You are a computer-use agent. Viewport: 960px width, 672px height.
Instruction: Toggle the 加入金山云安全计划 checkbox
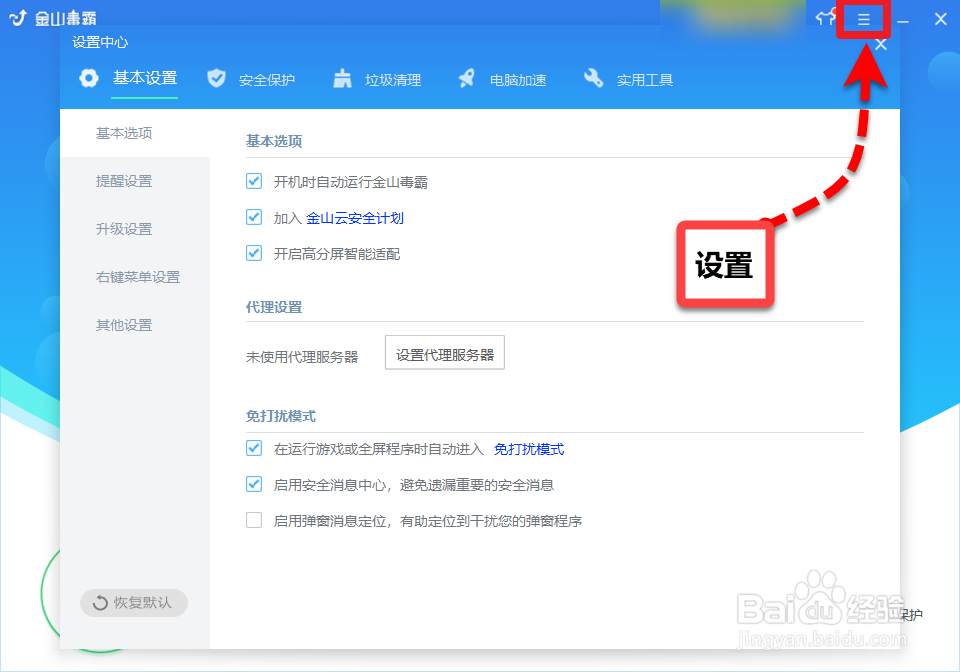tap(254, 217)
